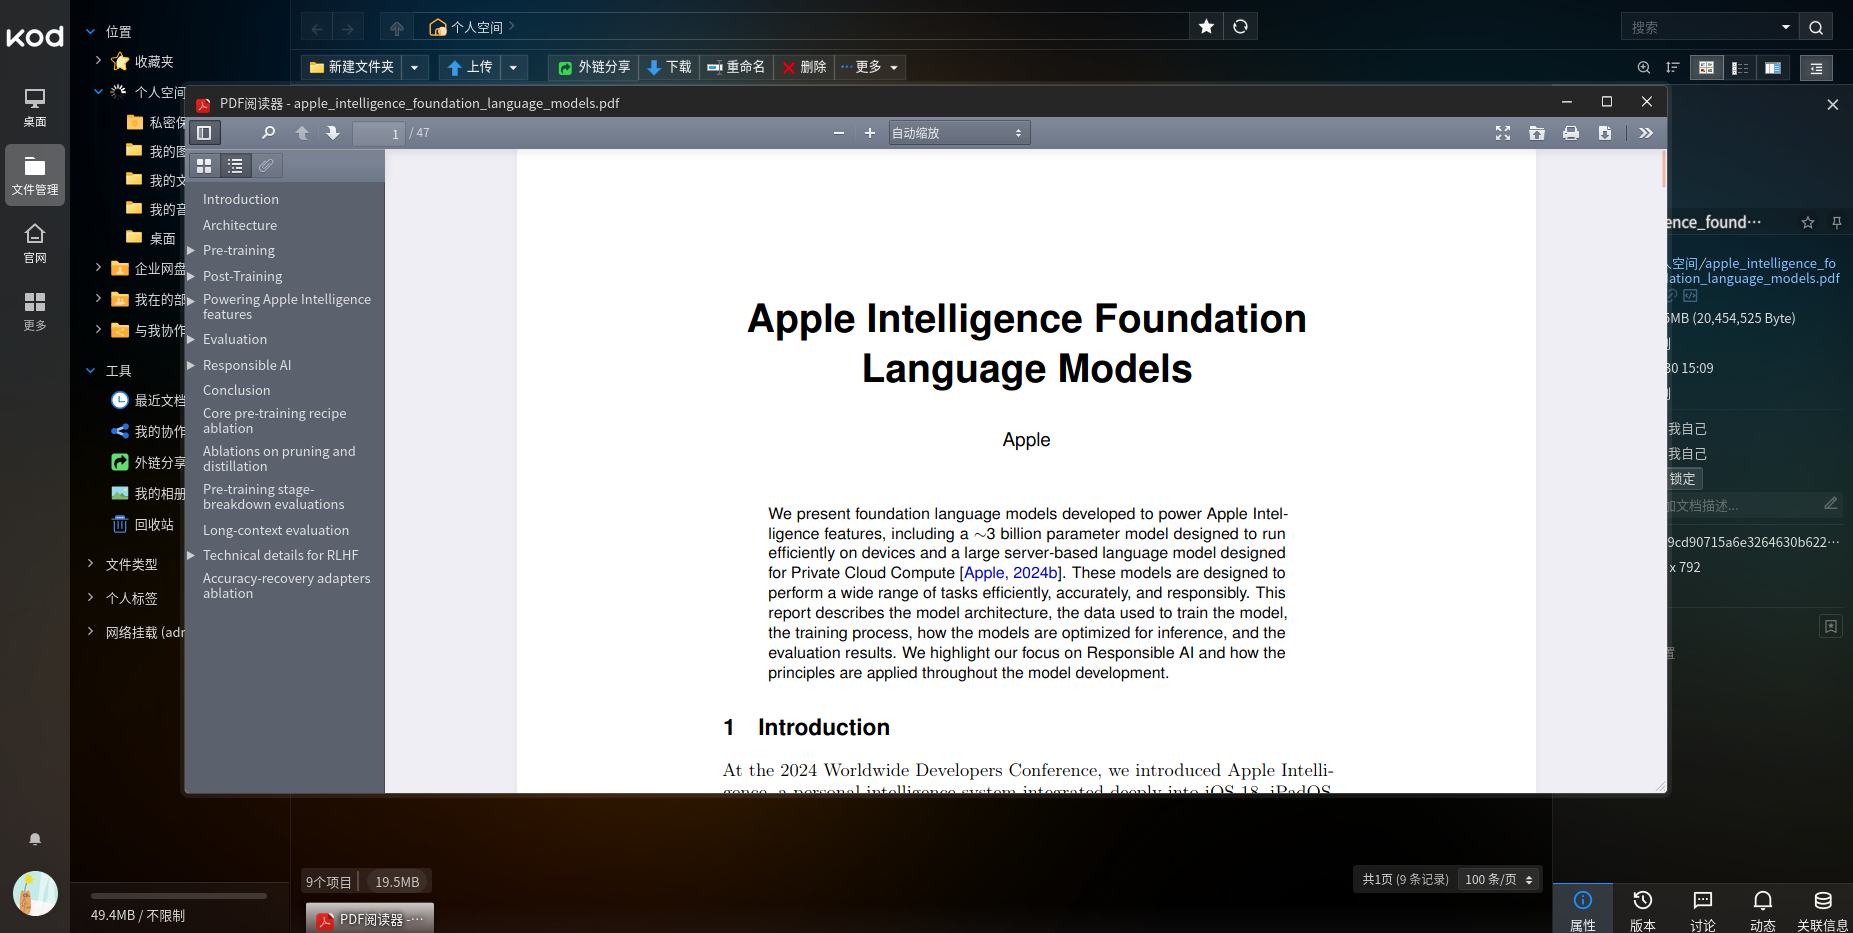The width and height of the screenshot is (1853, 933).
Task: Open 官网 website in left sidebar
Action: [x=35, y=243]
